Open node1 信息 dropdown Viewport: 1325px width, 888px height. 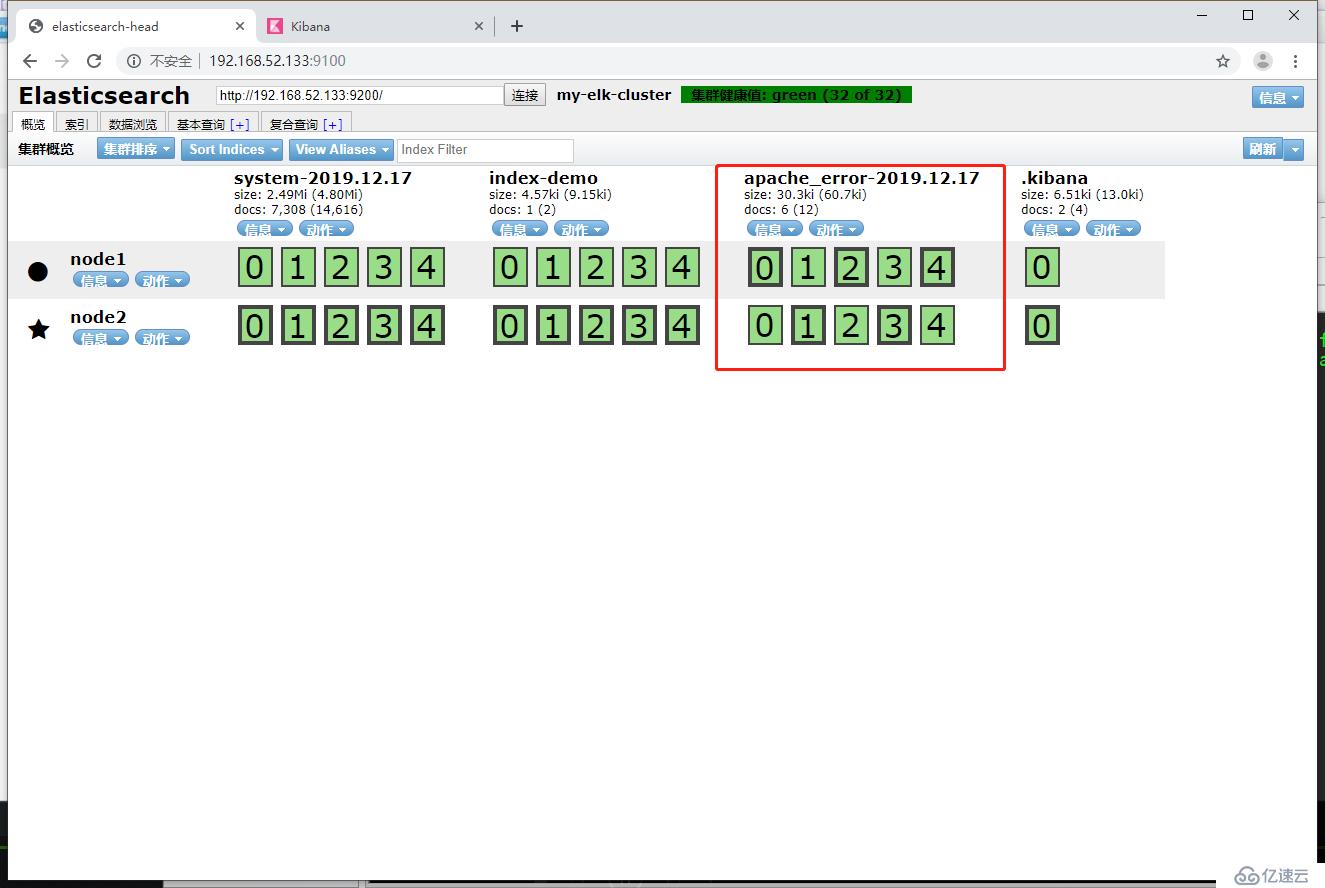coord(101,280)
